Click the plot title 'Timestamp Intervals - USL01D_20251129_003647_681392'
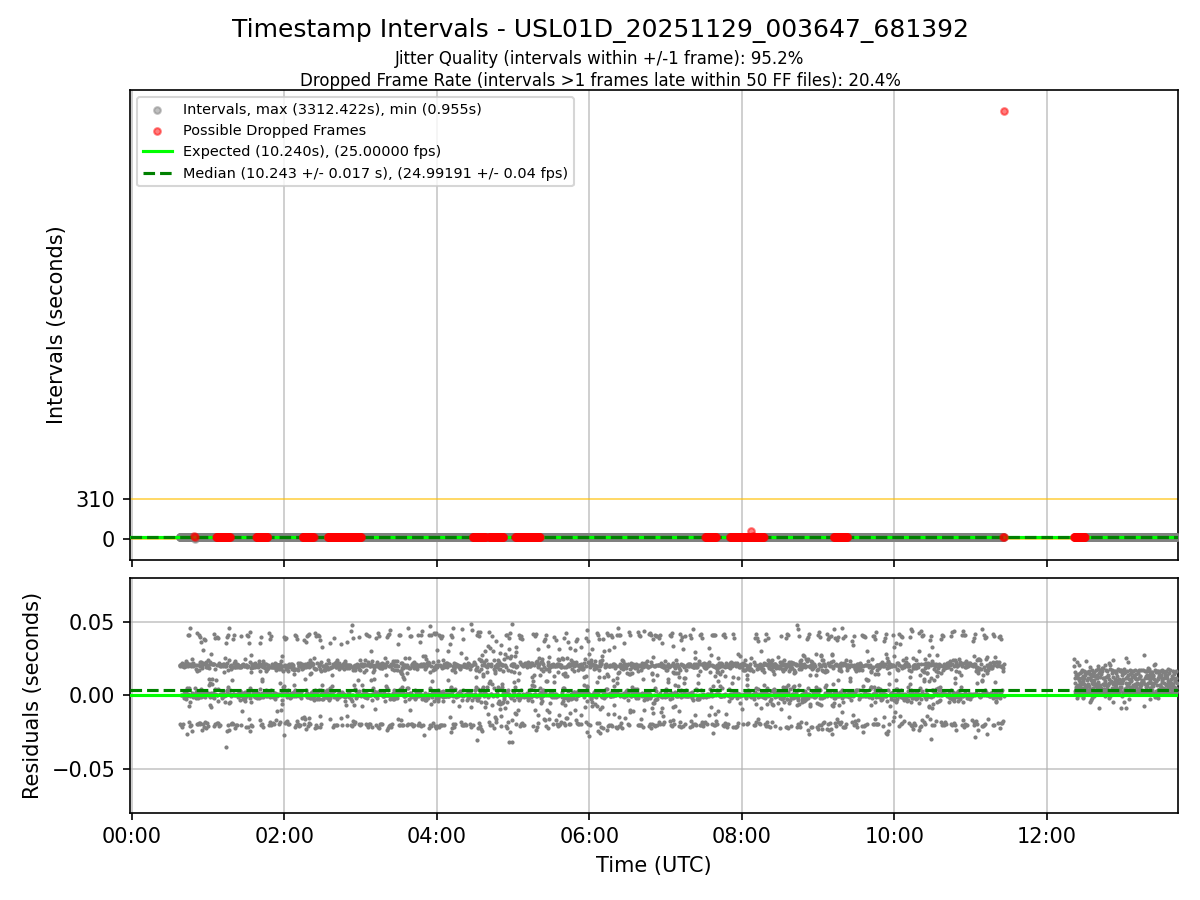Image resolution: width=1200 pixels, height=900 pixels. [600, 29]
